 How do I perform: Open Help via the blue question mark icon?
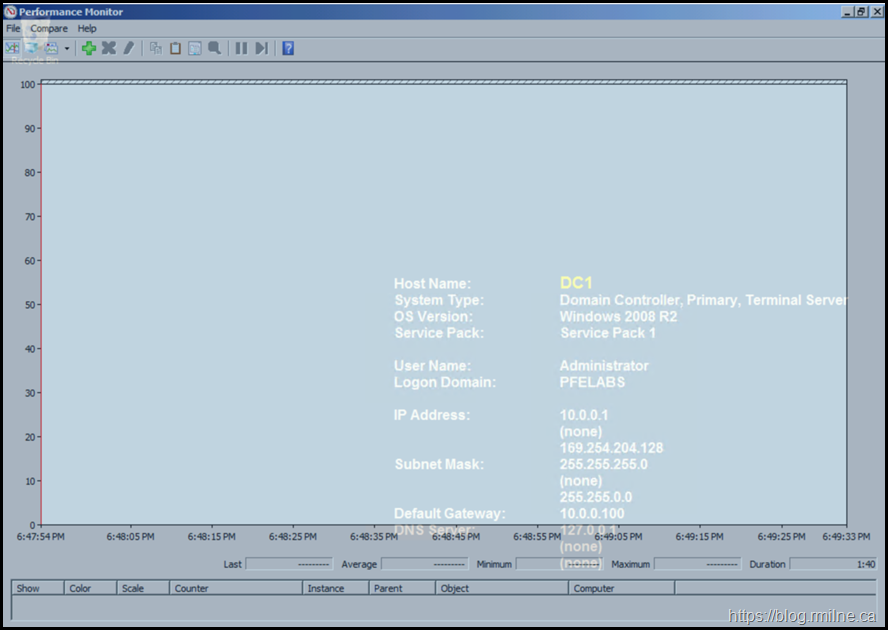[288, 48]
